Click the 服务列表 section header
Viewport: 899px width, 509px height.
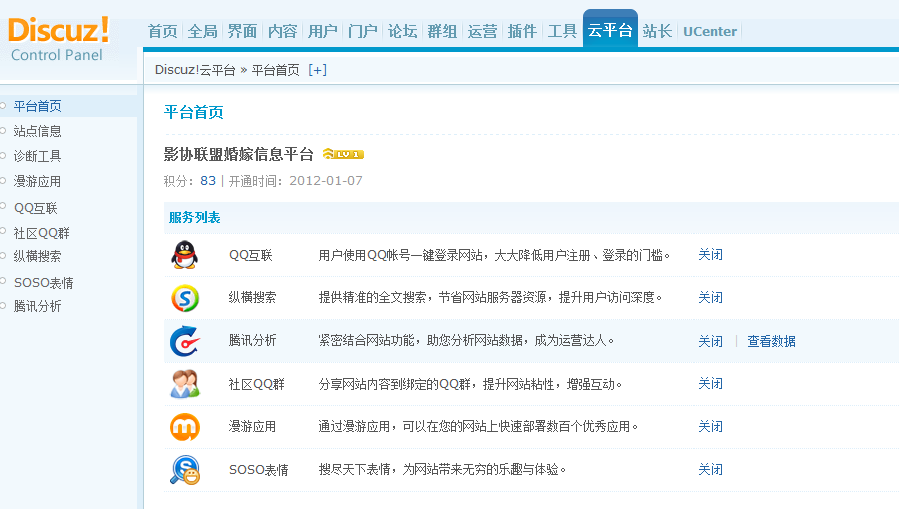(x=194, y=217)
